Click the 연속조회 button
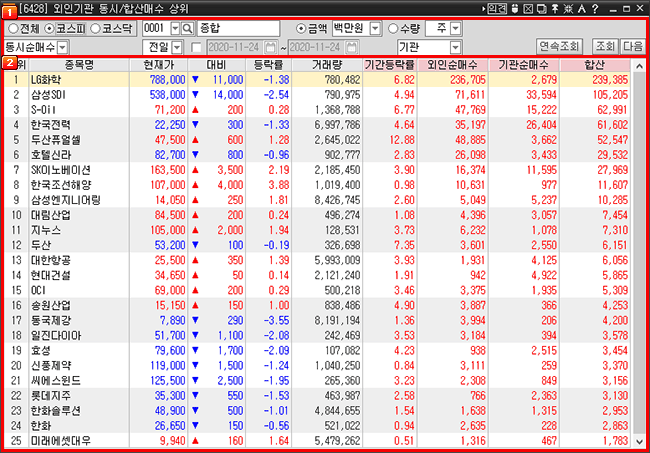650x453 pixels. (x=559, y=46)
